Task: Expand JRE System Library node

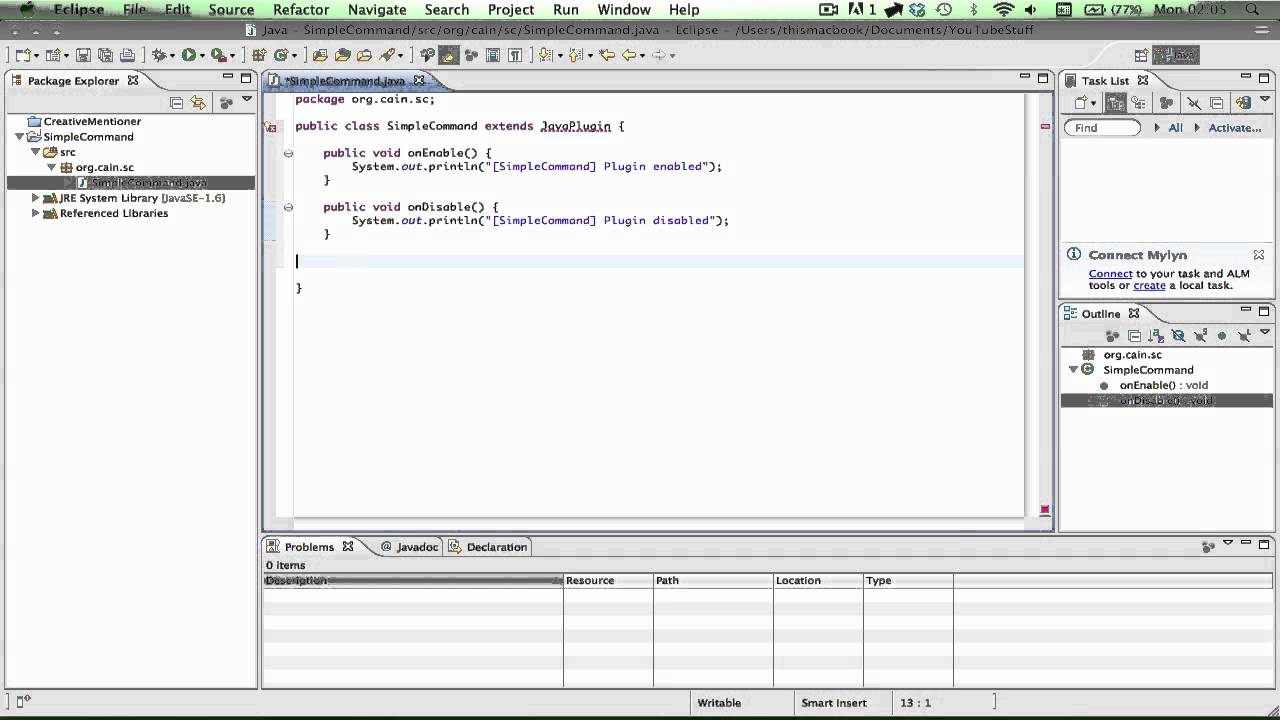Action: tap(36, 198)
